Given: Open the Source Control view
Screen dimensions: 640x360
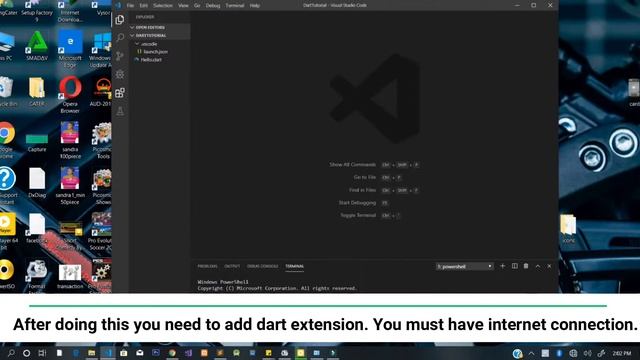Looking at the screenshot, I should pyautogui.click(x=120, y=56).
